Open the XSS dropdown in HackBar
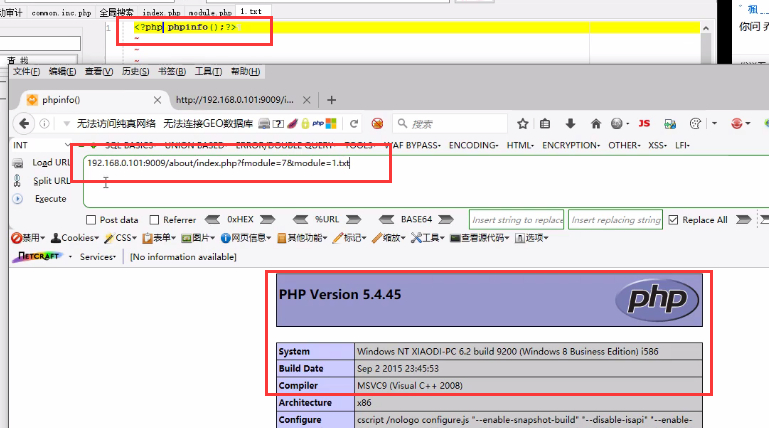769x428 pixels. (x=657, y=145)
